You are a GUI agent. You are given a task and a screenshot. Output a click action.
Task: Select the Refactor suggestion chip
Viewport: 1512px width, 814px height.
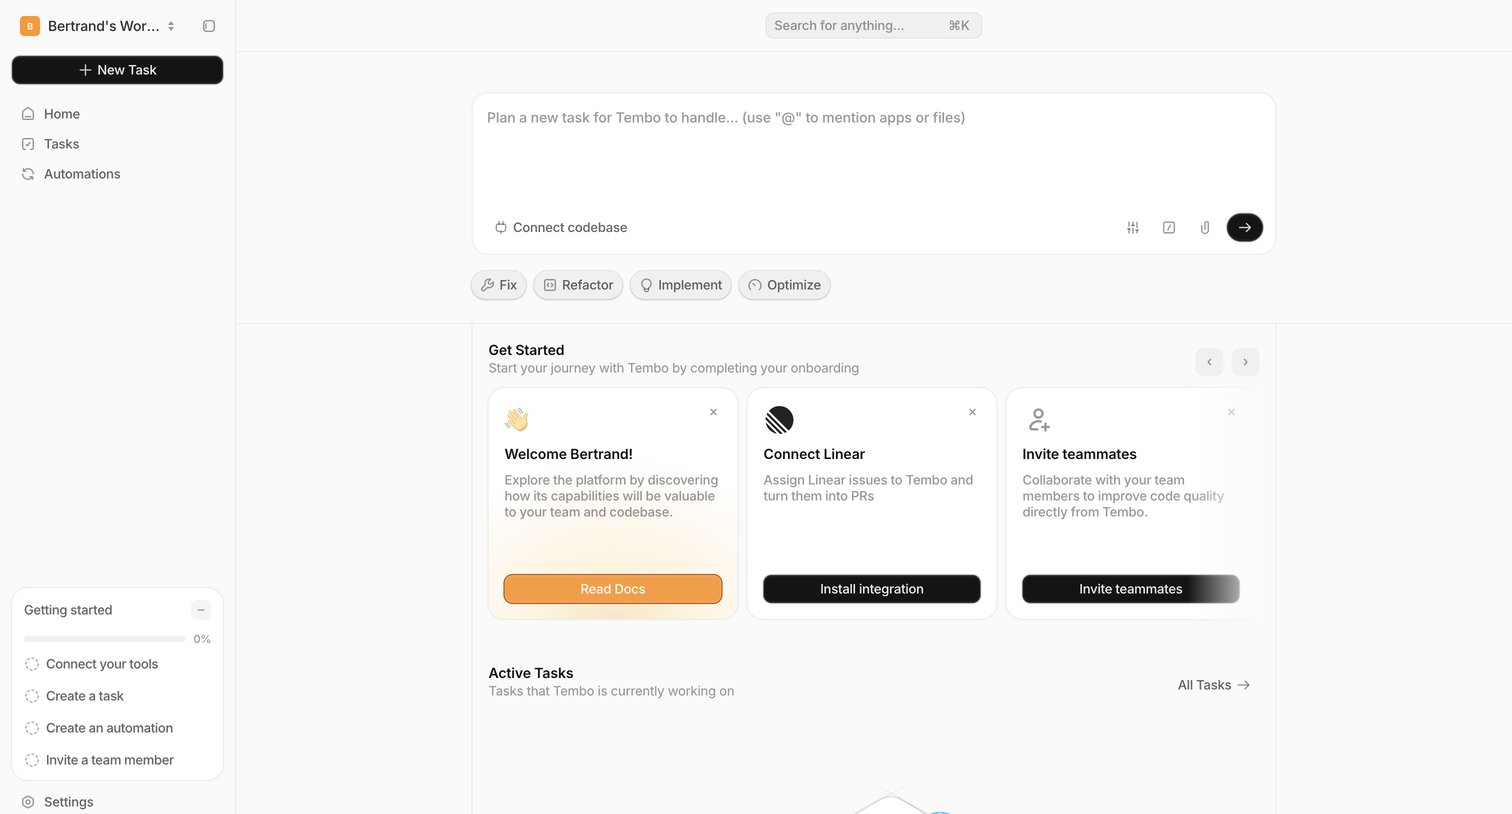click(578, 285)
